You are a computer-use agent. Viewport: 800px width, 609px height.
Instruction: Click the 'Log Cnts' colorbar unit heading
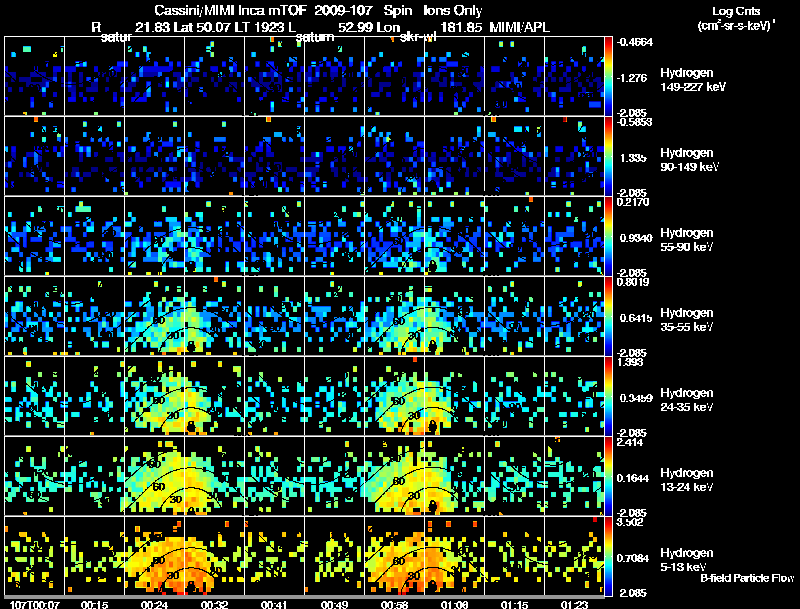point(736,11)
